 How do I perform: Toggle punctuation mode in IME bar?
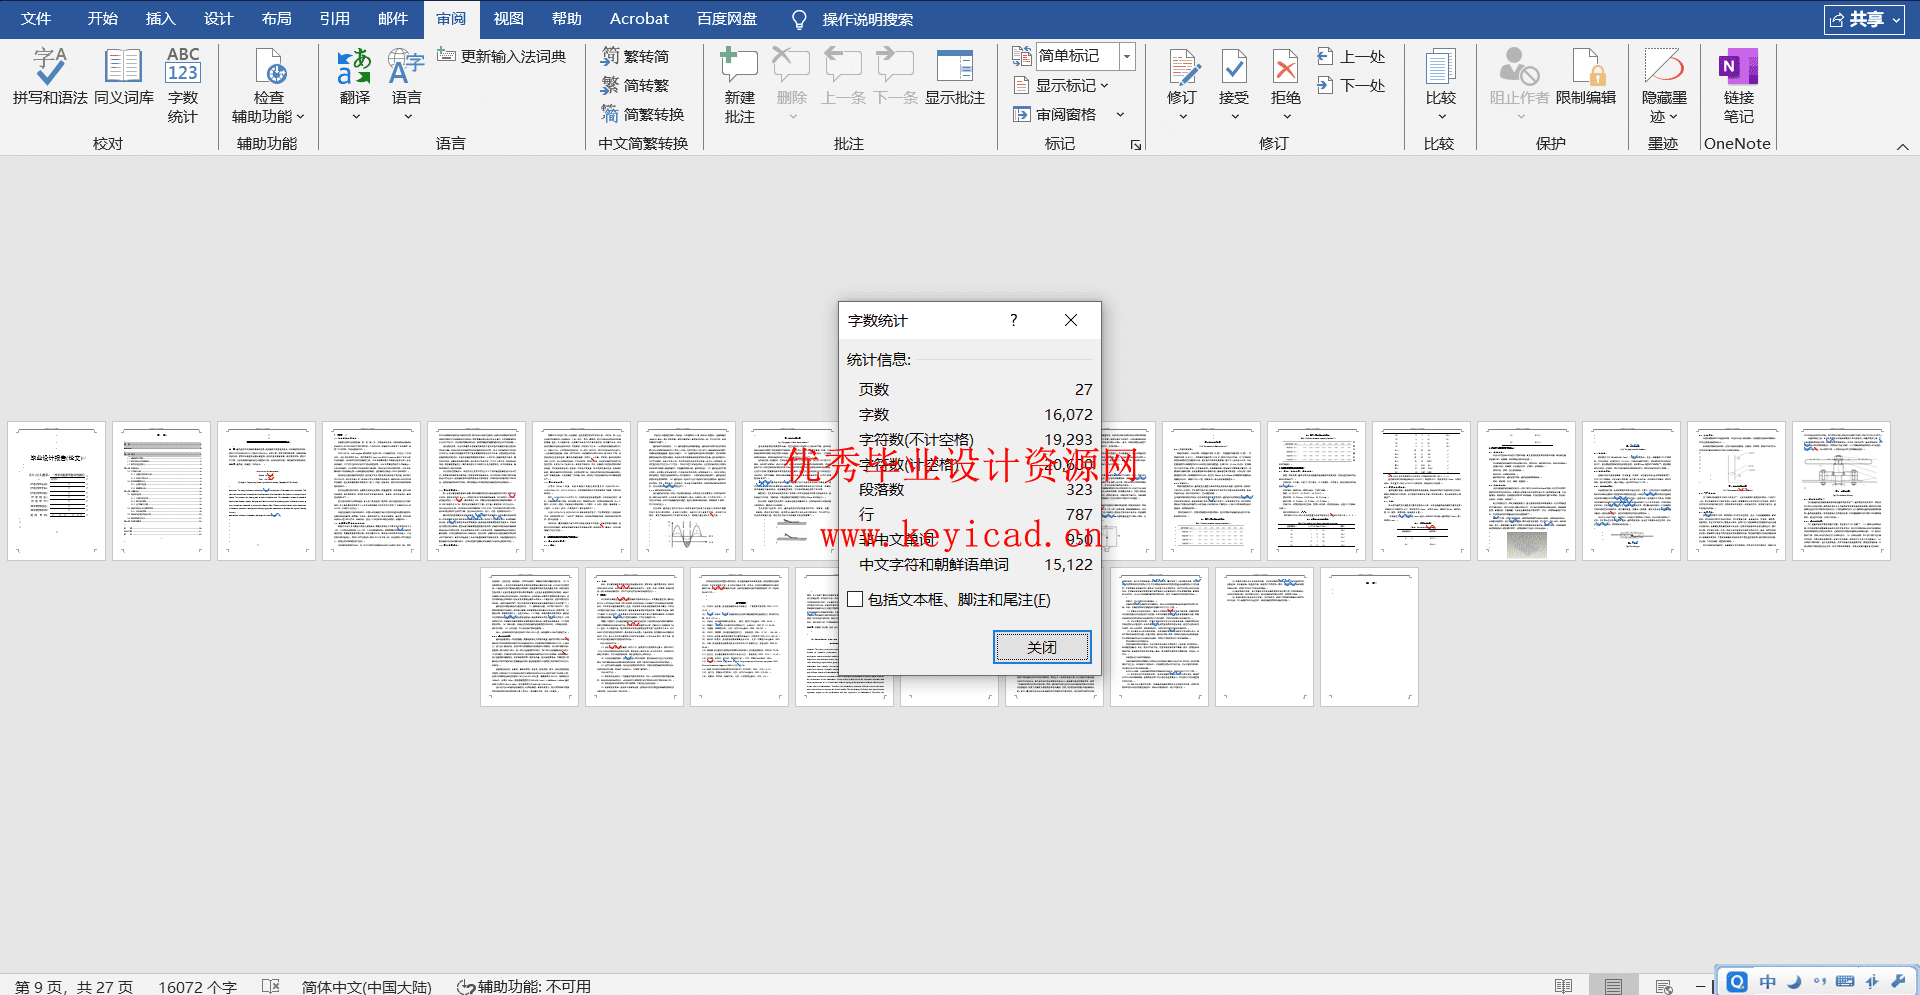point(1819,982)
